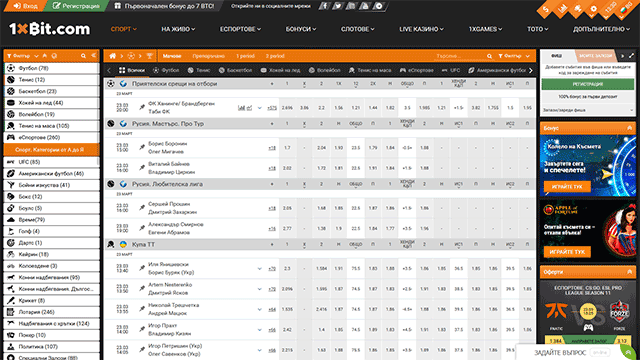Screen dimensions: 640x360
Task: Open the settings gear in the top right
Action: pyautogui.click(x=593, y=9)
